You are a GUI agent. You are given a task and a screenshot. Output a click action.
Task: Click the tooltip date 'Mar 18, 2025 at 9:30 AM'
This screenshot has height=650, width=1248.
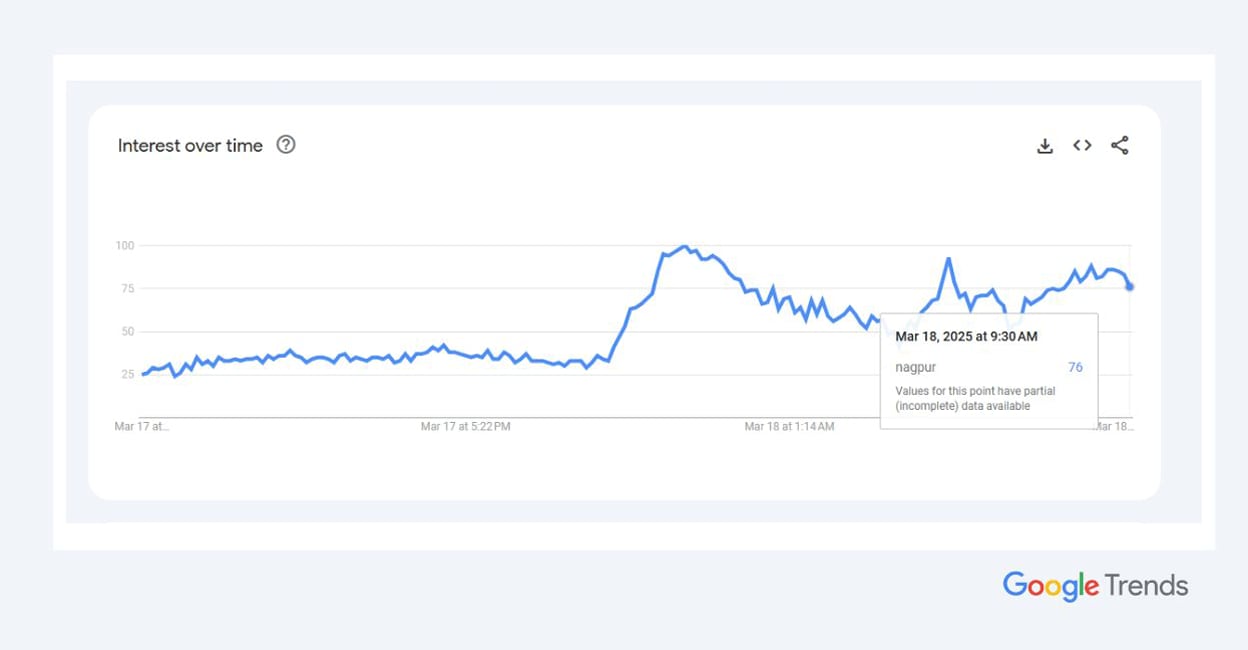966,336
